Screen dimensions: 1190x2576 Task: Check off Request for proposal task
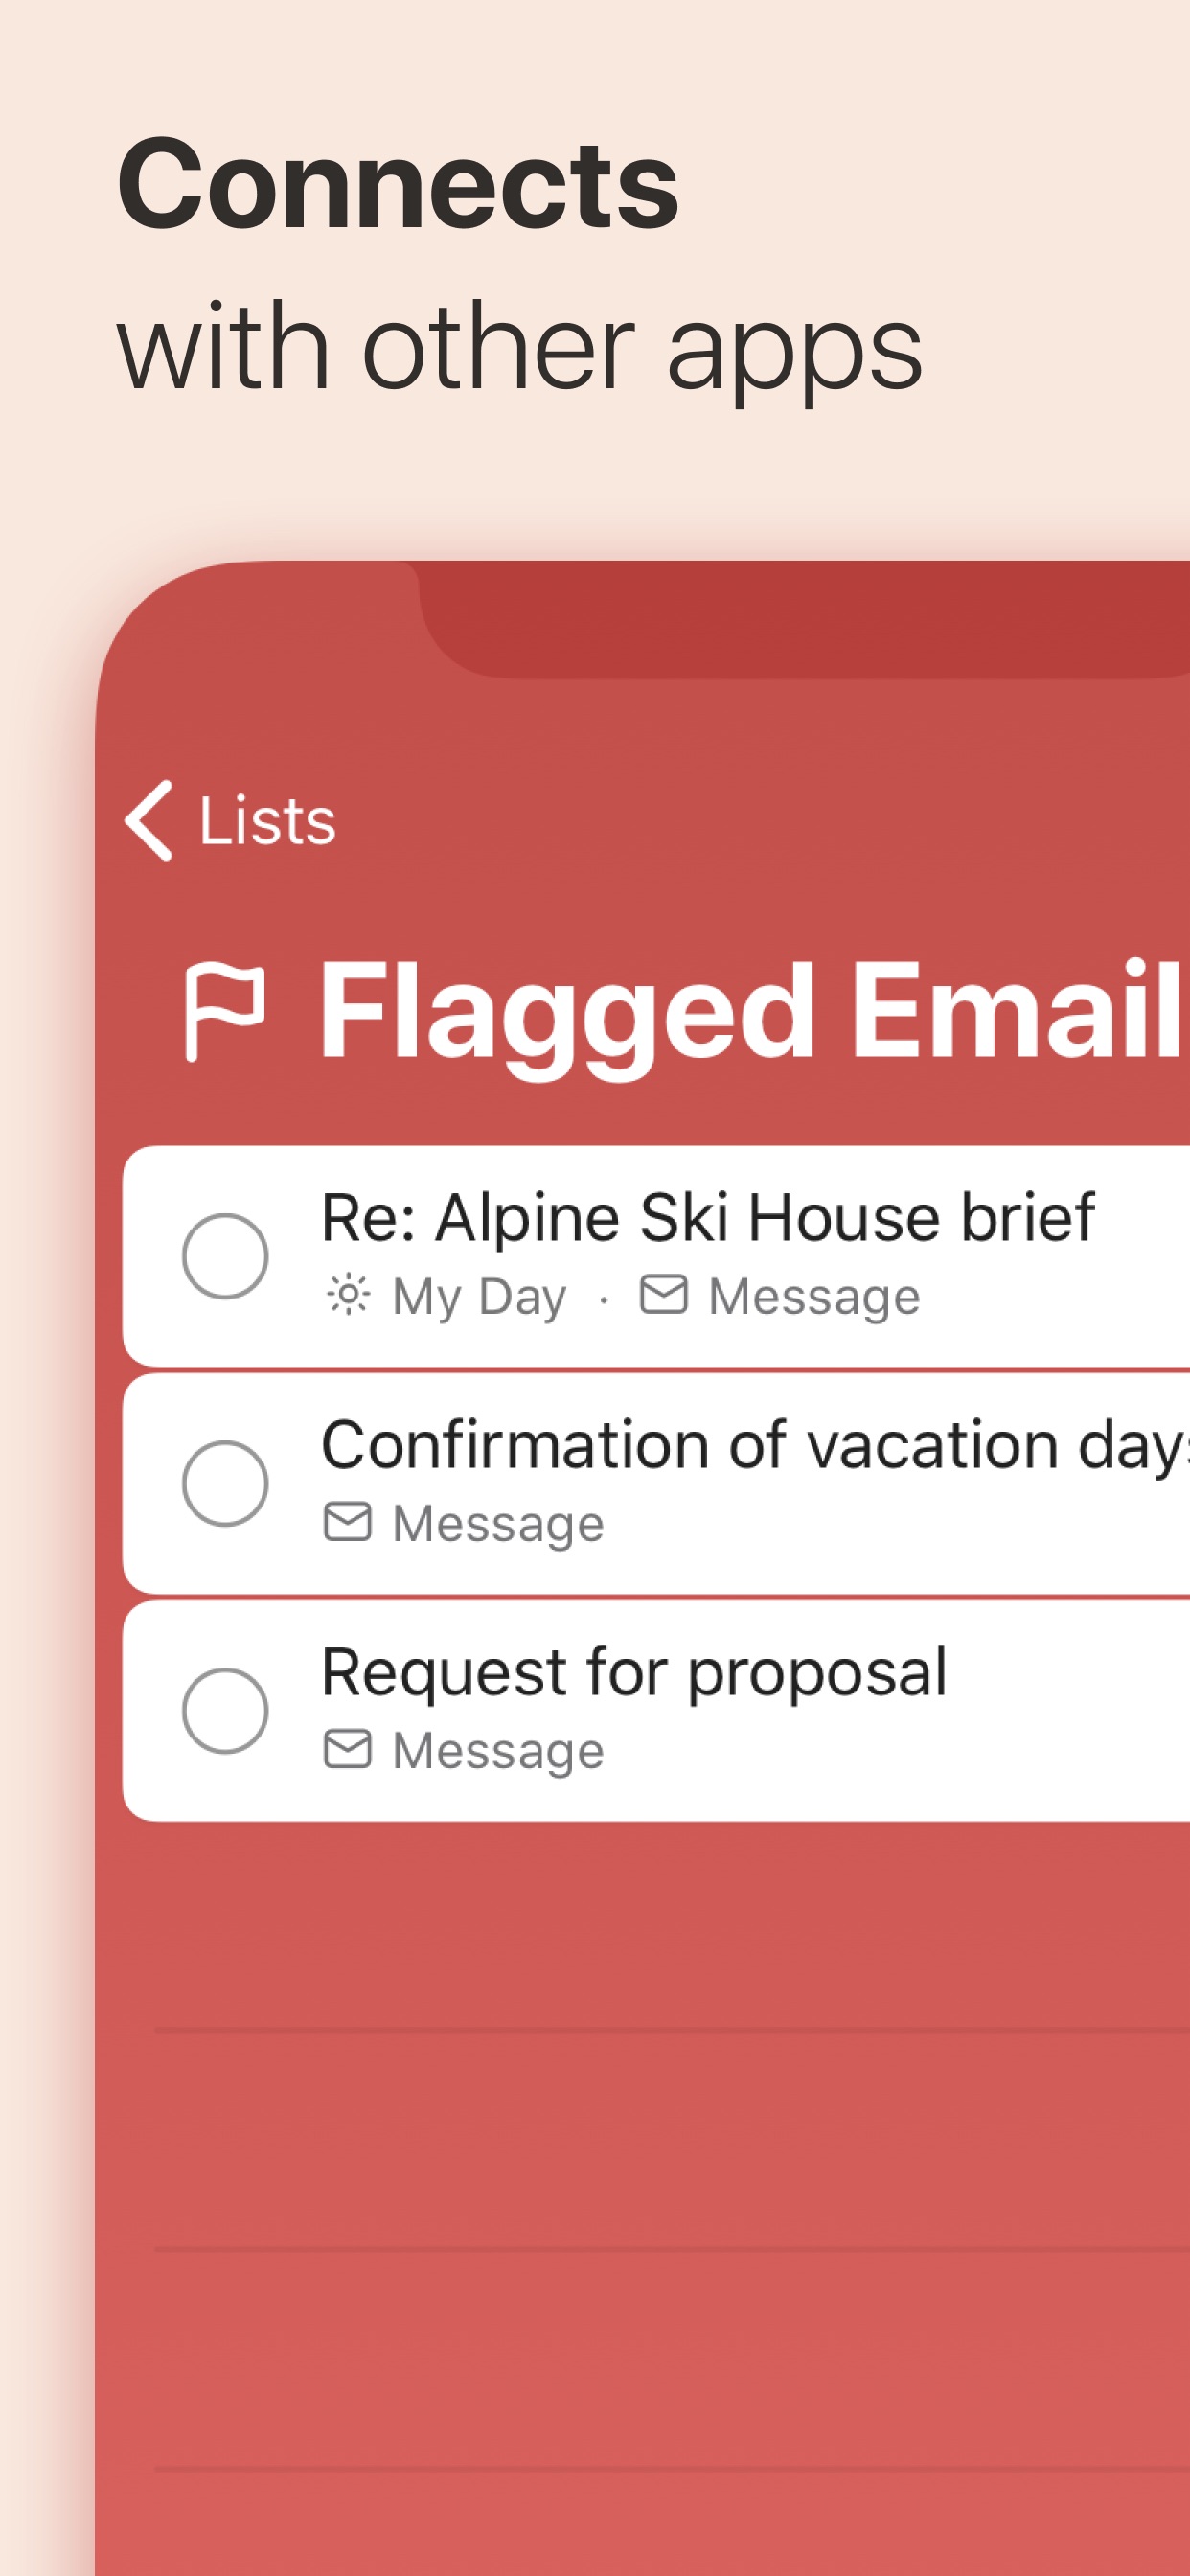[225, 1710]
